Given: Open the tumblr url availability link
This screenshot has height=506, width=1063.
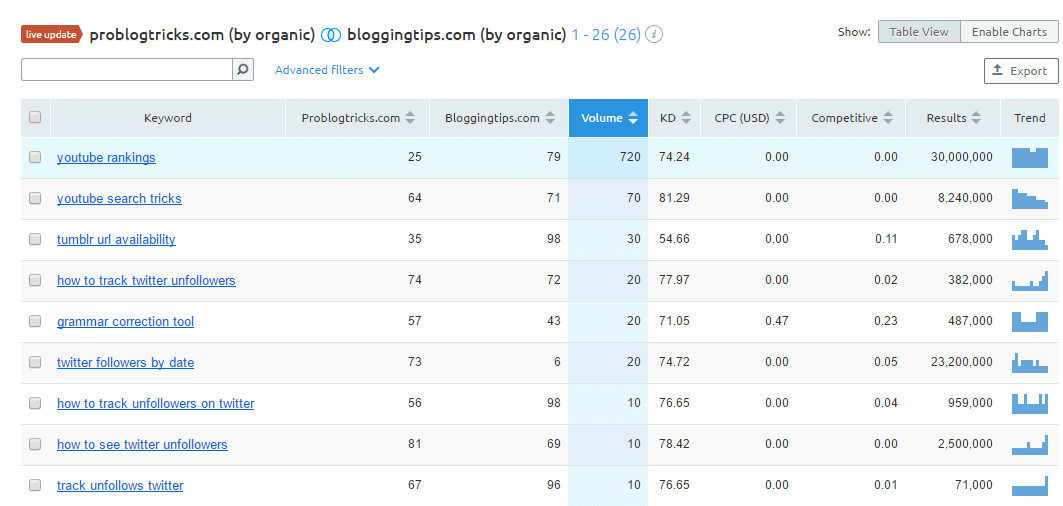Looking at the screenshot, I should pyautogui.click(x=117, y=239).
